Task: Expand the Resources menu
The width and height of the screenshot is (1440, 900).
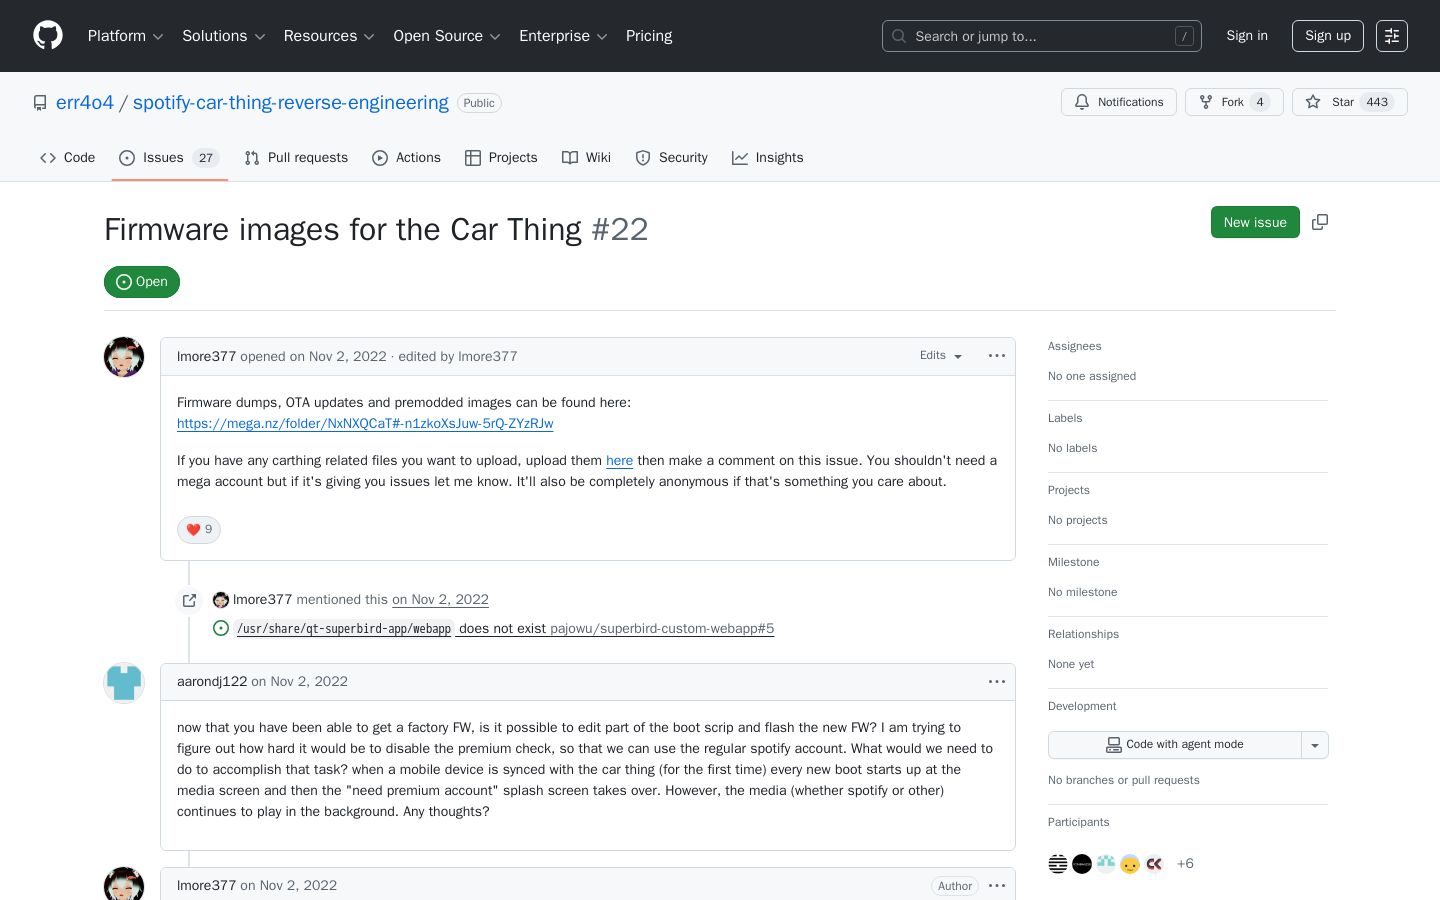Action: pos(329,36)
